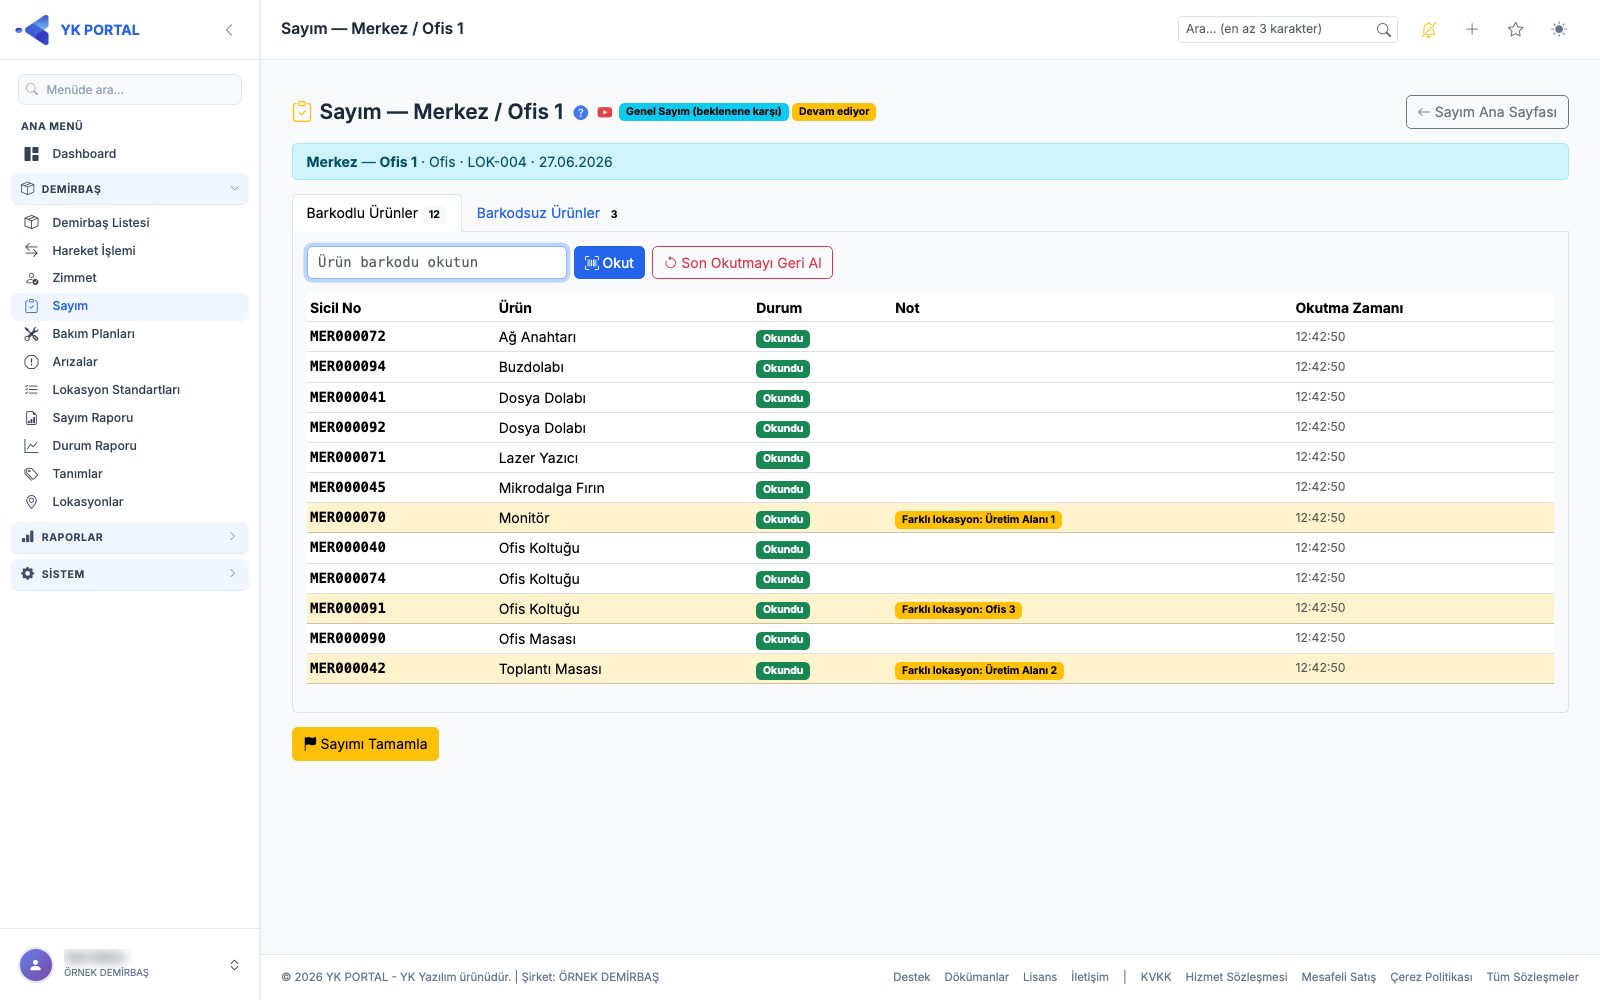Switch to Barkodsuz Ürünler tab

(547, 213)
